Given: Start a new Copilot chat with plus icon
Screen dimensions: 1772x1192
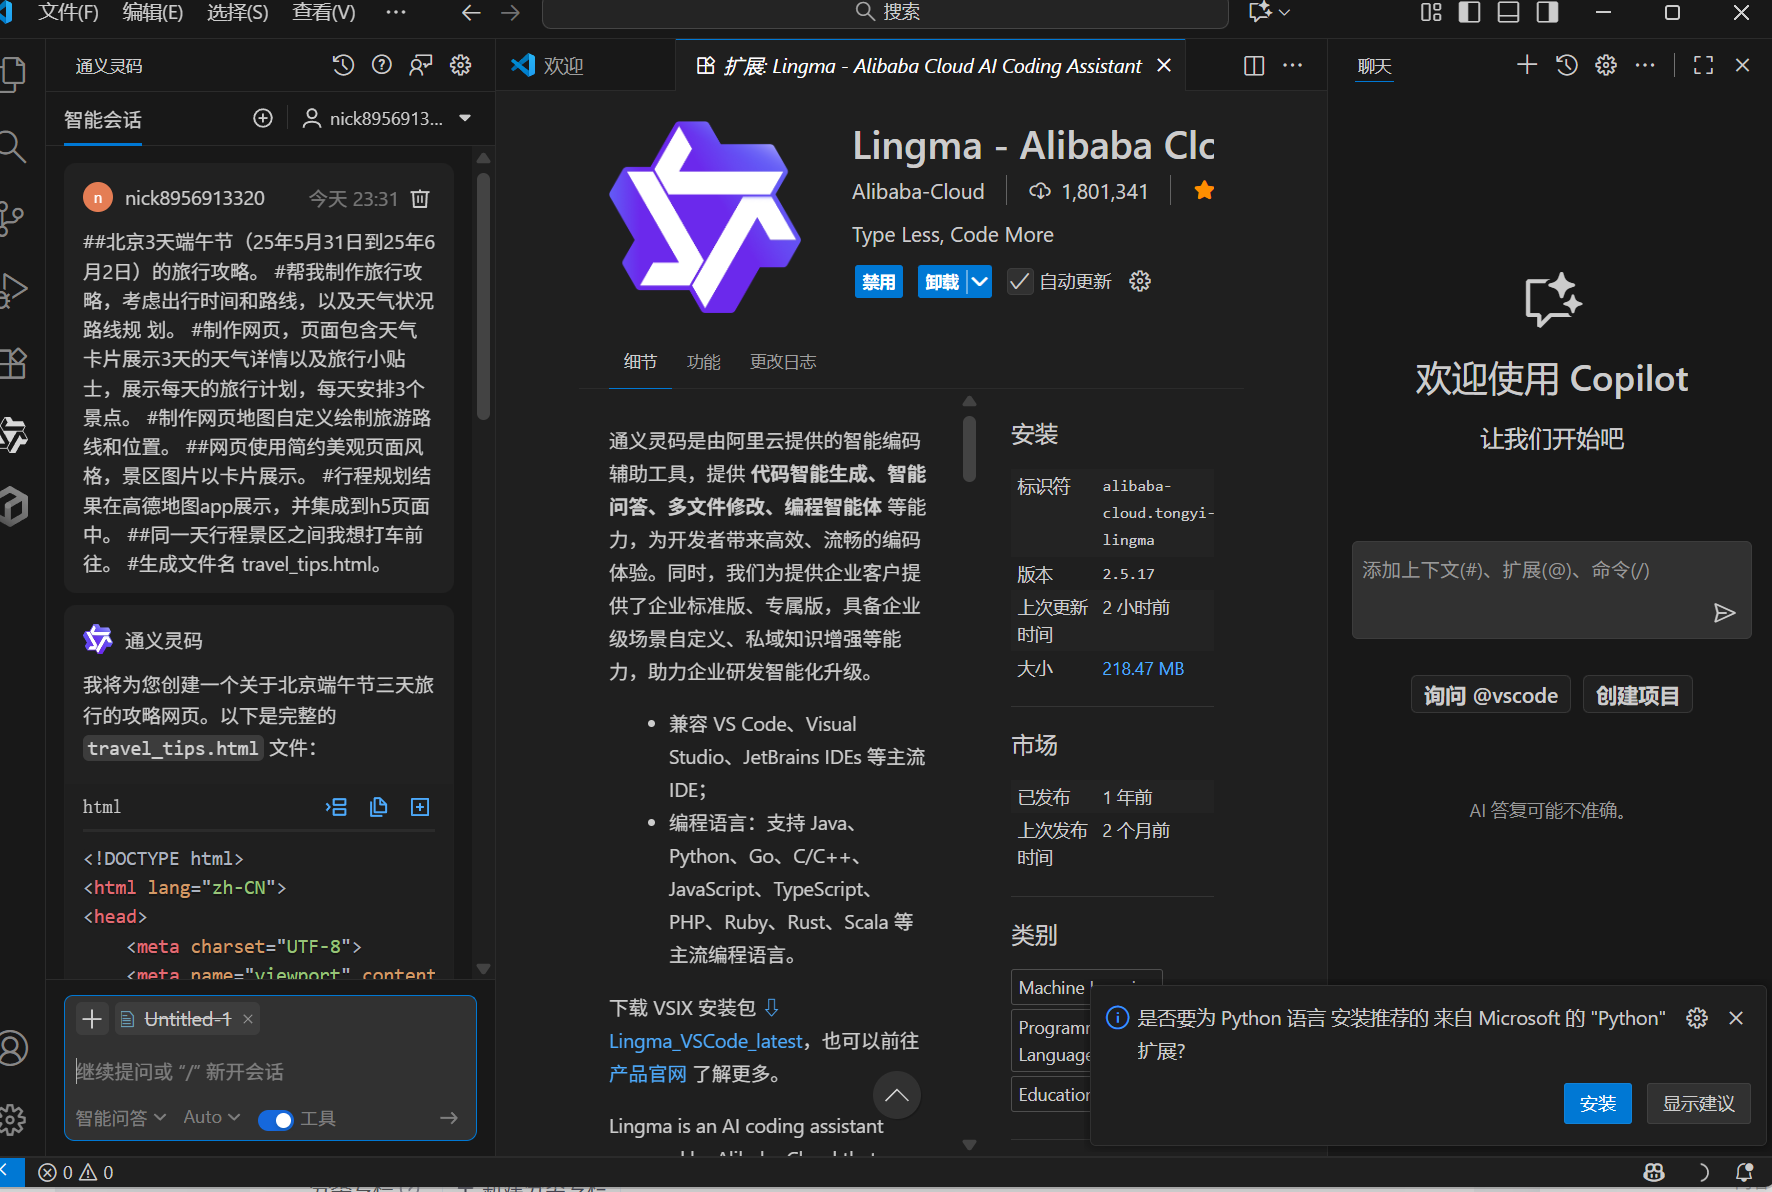Looking at the screenshot, I should 1527,65.
